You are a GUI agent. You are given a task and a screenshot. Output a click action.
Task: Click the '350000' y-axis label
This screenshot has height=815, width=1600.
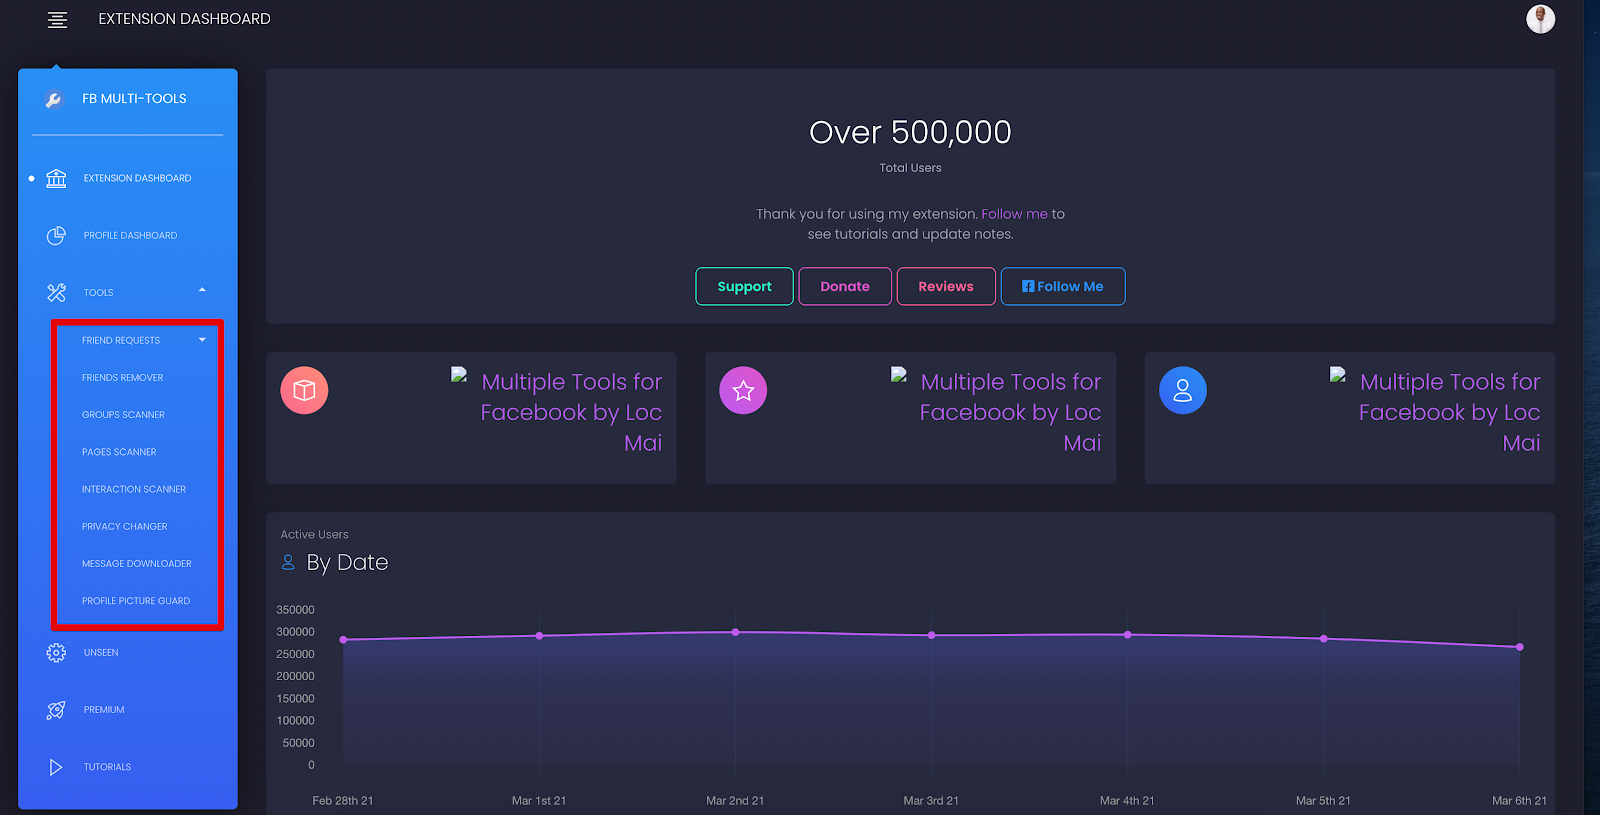click(295, 610)
